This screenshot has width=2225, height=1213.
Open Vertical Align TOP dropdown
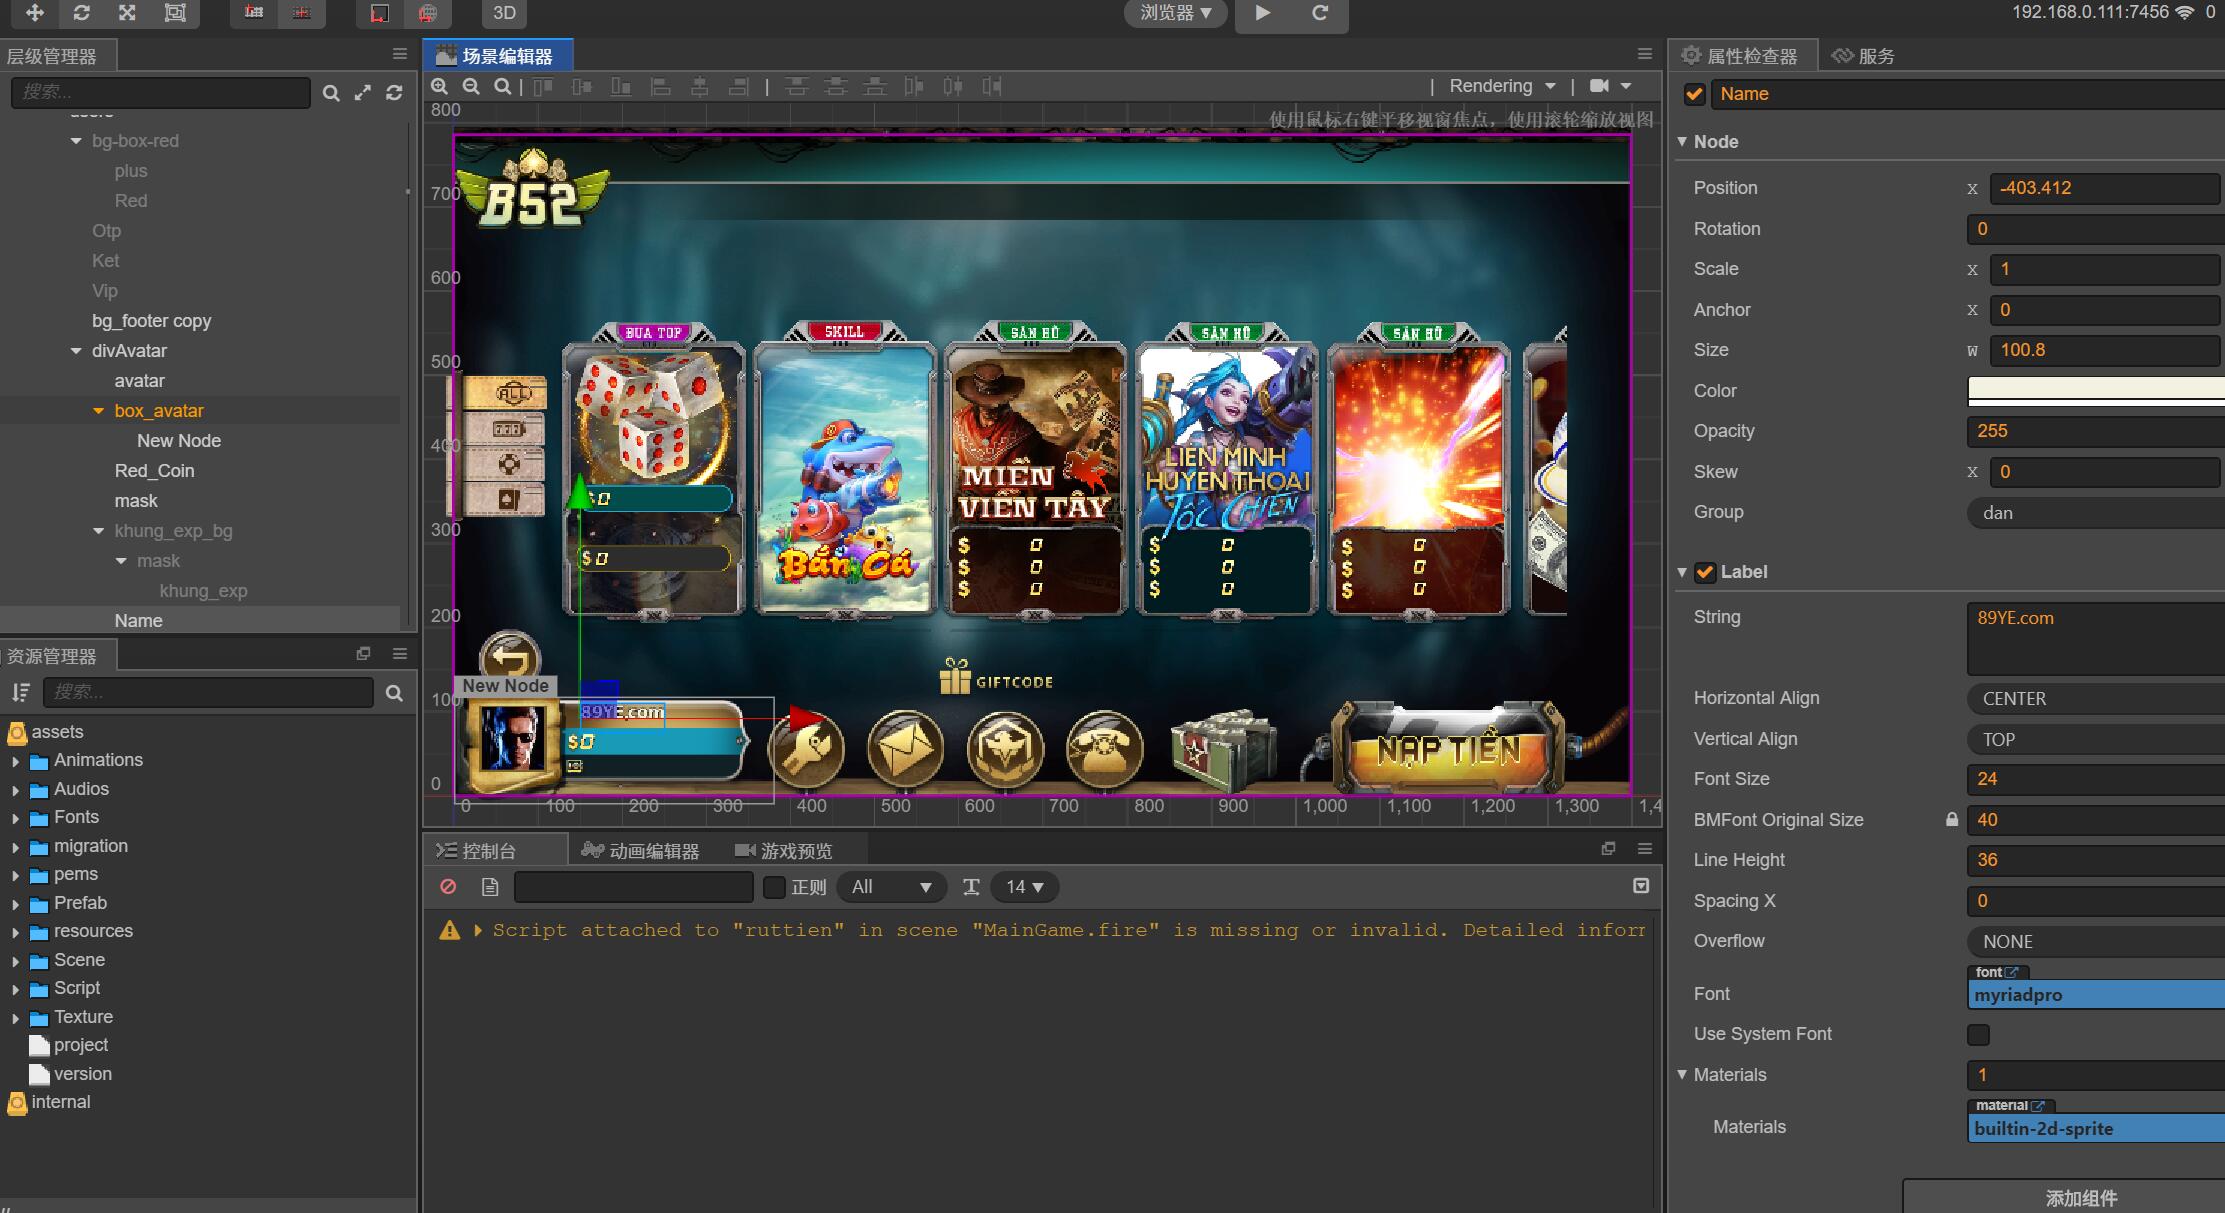[2096, 740]
